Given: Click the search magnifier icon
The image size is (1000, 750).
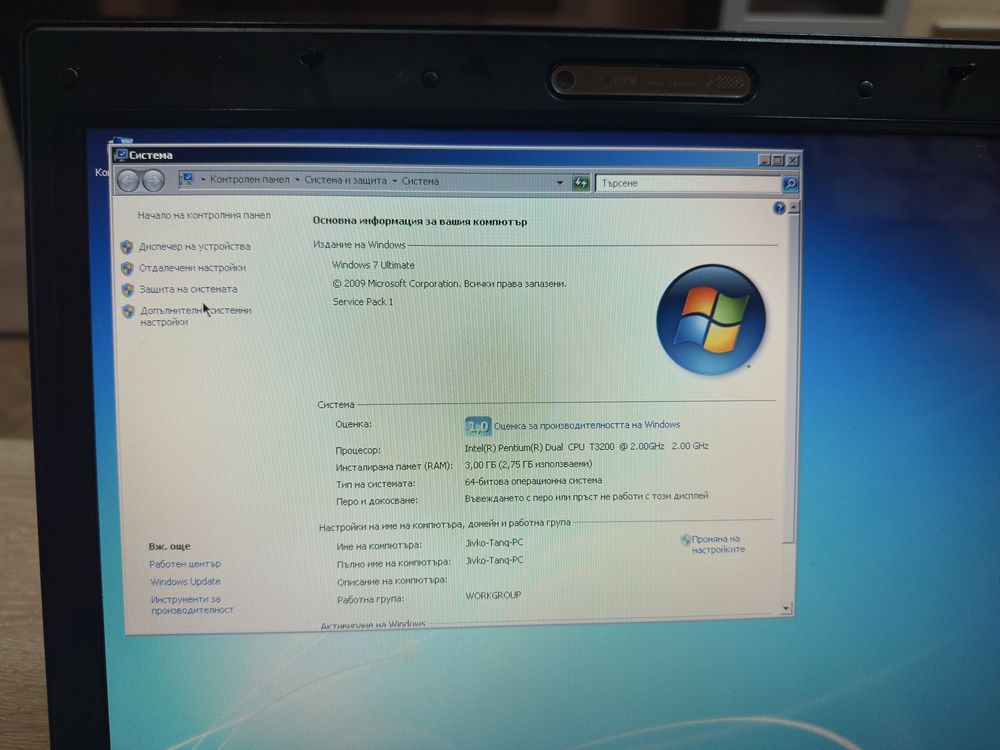Looking at the screenshot, I should point(790,184).
